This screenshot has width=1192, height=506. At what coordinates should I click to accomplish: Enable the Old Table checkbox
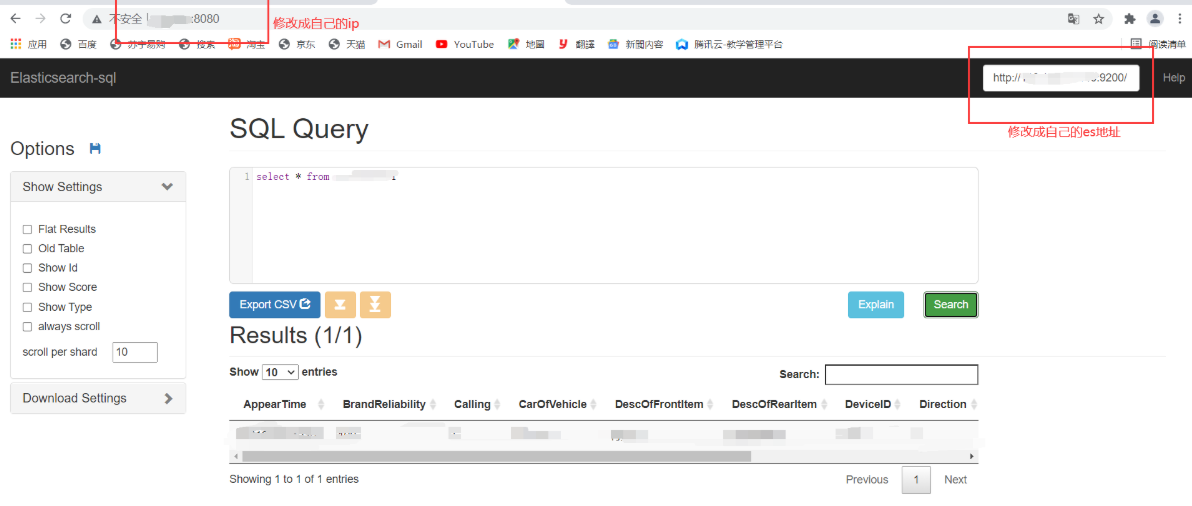pyautogui.click(x=27, y=248)
